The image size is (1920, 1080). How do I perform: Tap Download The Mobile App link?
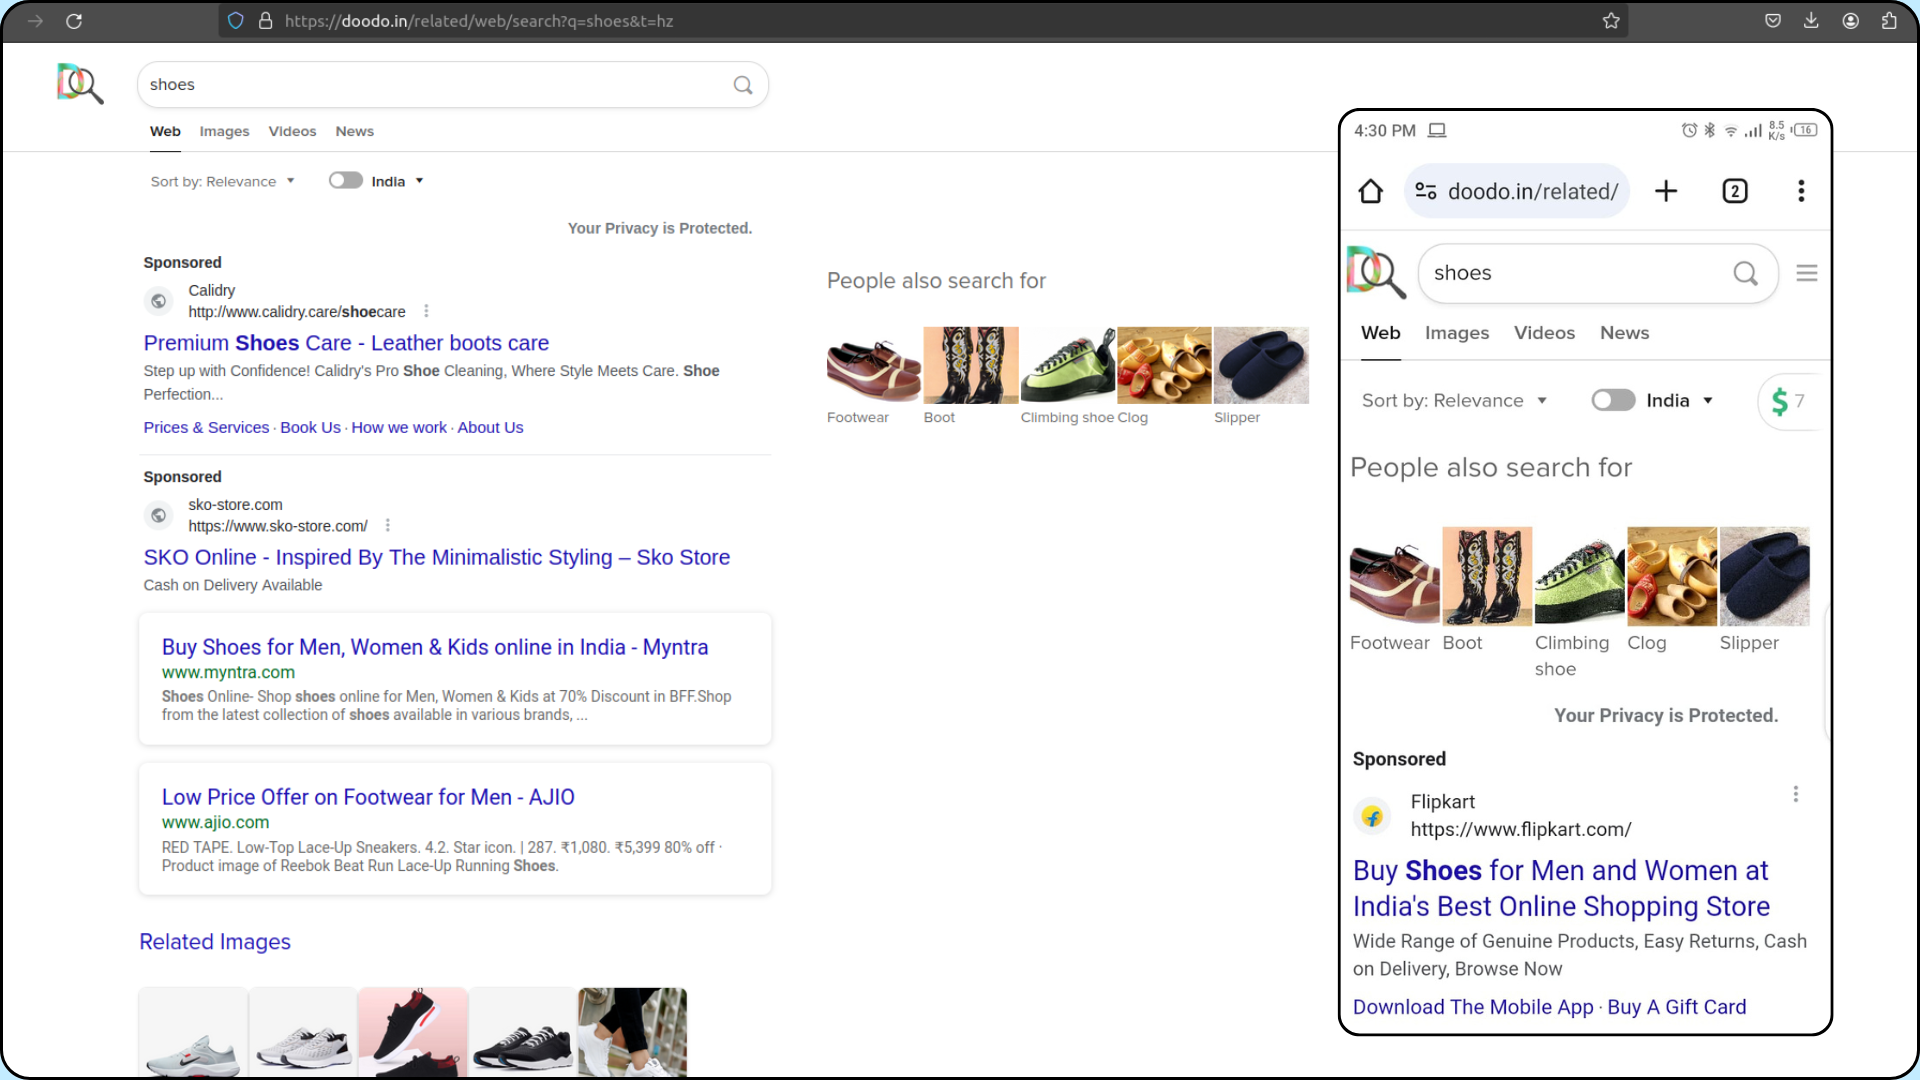pyautogui.click(x=1473, y=1007)
